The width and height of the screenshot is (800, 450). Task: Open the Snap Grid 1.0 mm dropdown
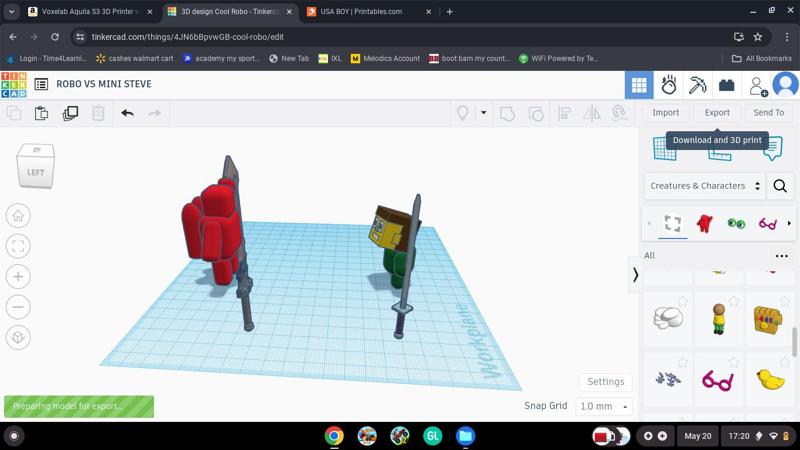pyautogui.click(x=604, y=407)
